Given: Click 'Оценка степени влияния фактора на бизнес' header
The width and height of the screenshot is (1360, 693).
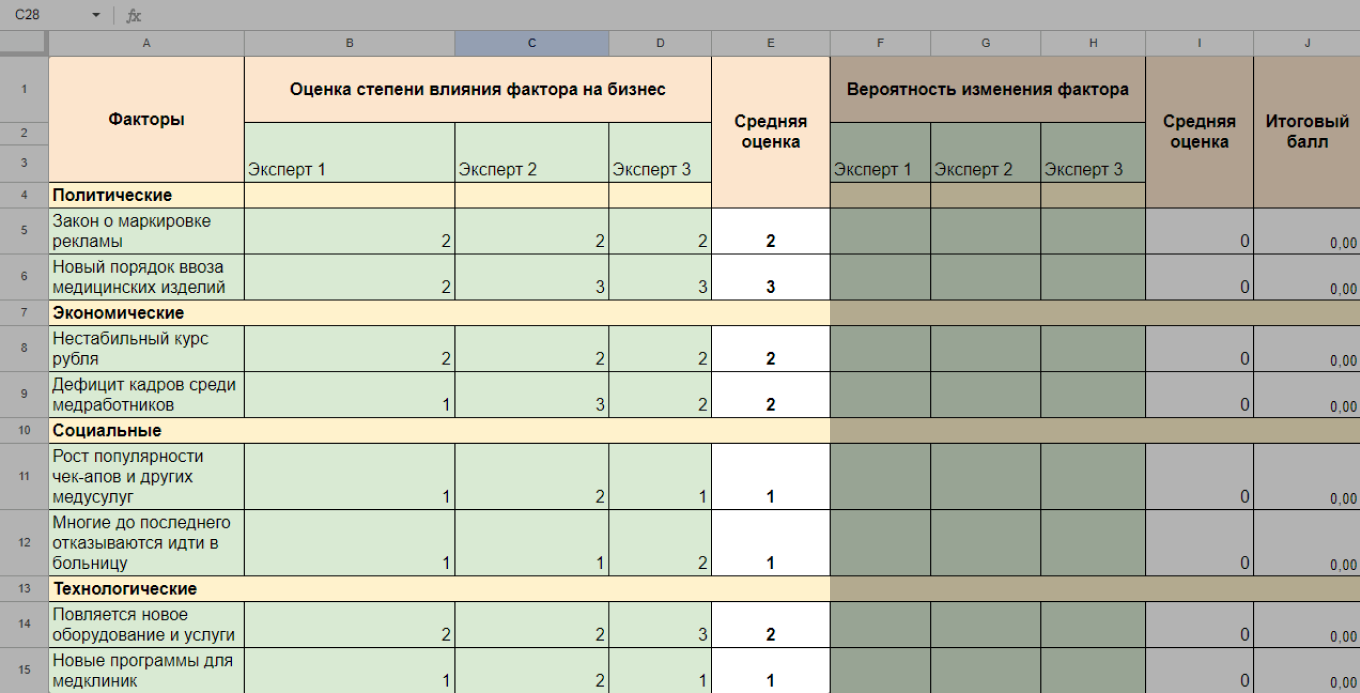Looking at the screenshot, I should (x=478, y=89).
